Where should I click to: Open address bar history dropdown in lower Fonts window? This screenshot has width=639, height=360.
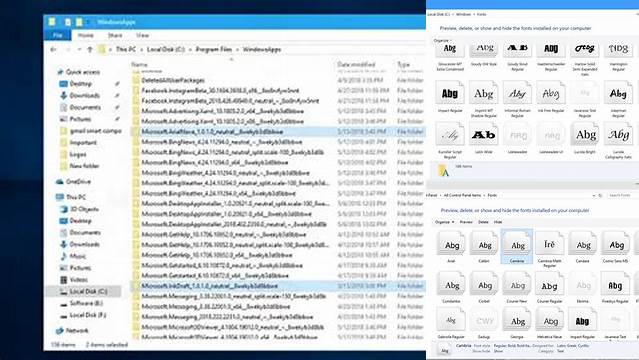(593, 196)
